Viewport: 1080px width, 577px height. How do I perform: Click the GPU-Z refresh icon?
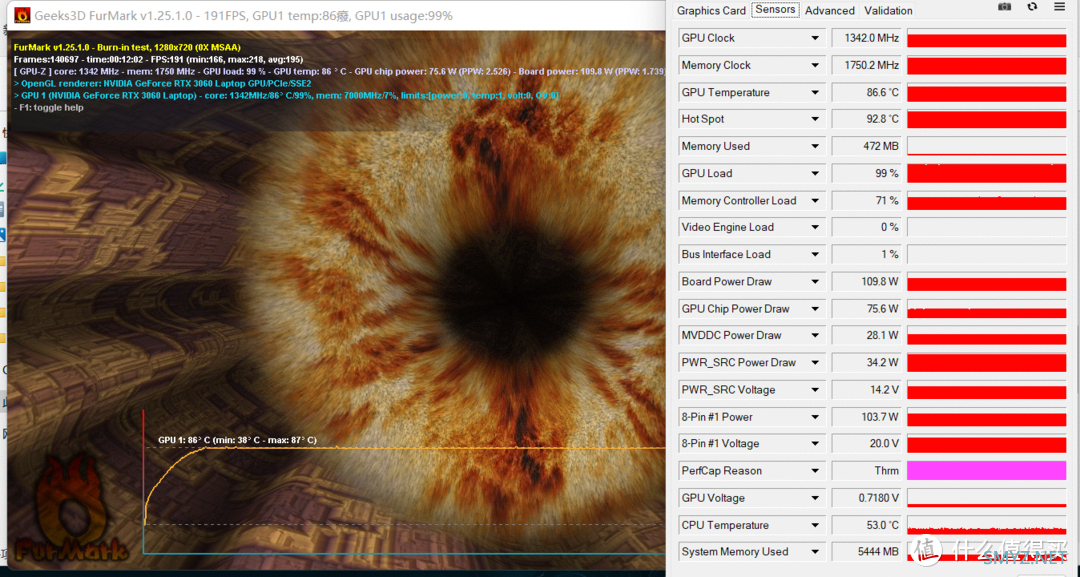pyautogui.click(x=1032, y=7)
